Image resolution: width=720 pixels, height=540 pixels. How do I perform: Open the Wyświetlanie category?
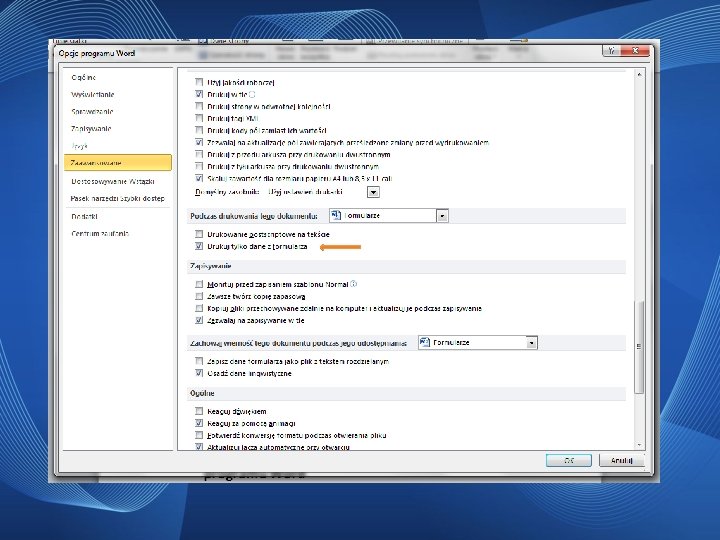pos(93,95)
